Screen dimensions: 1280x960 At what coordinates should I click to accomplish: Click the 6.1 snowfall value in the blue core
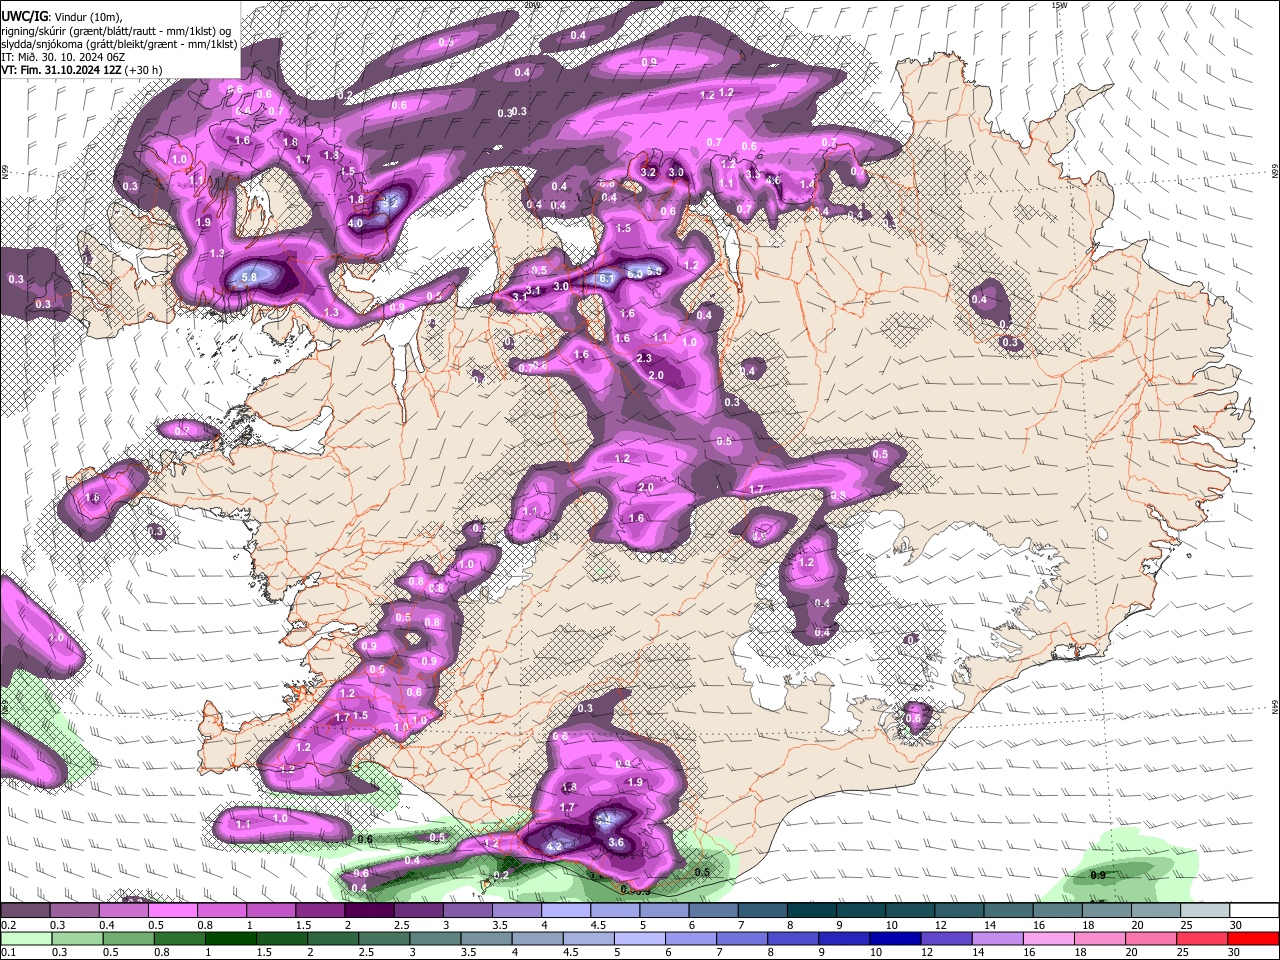click(x=606, y=279)
